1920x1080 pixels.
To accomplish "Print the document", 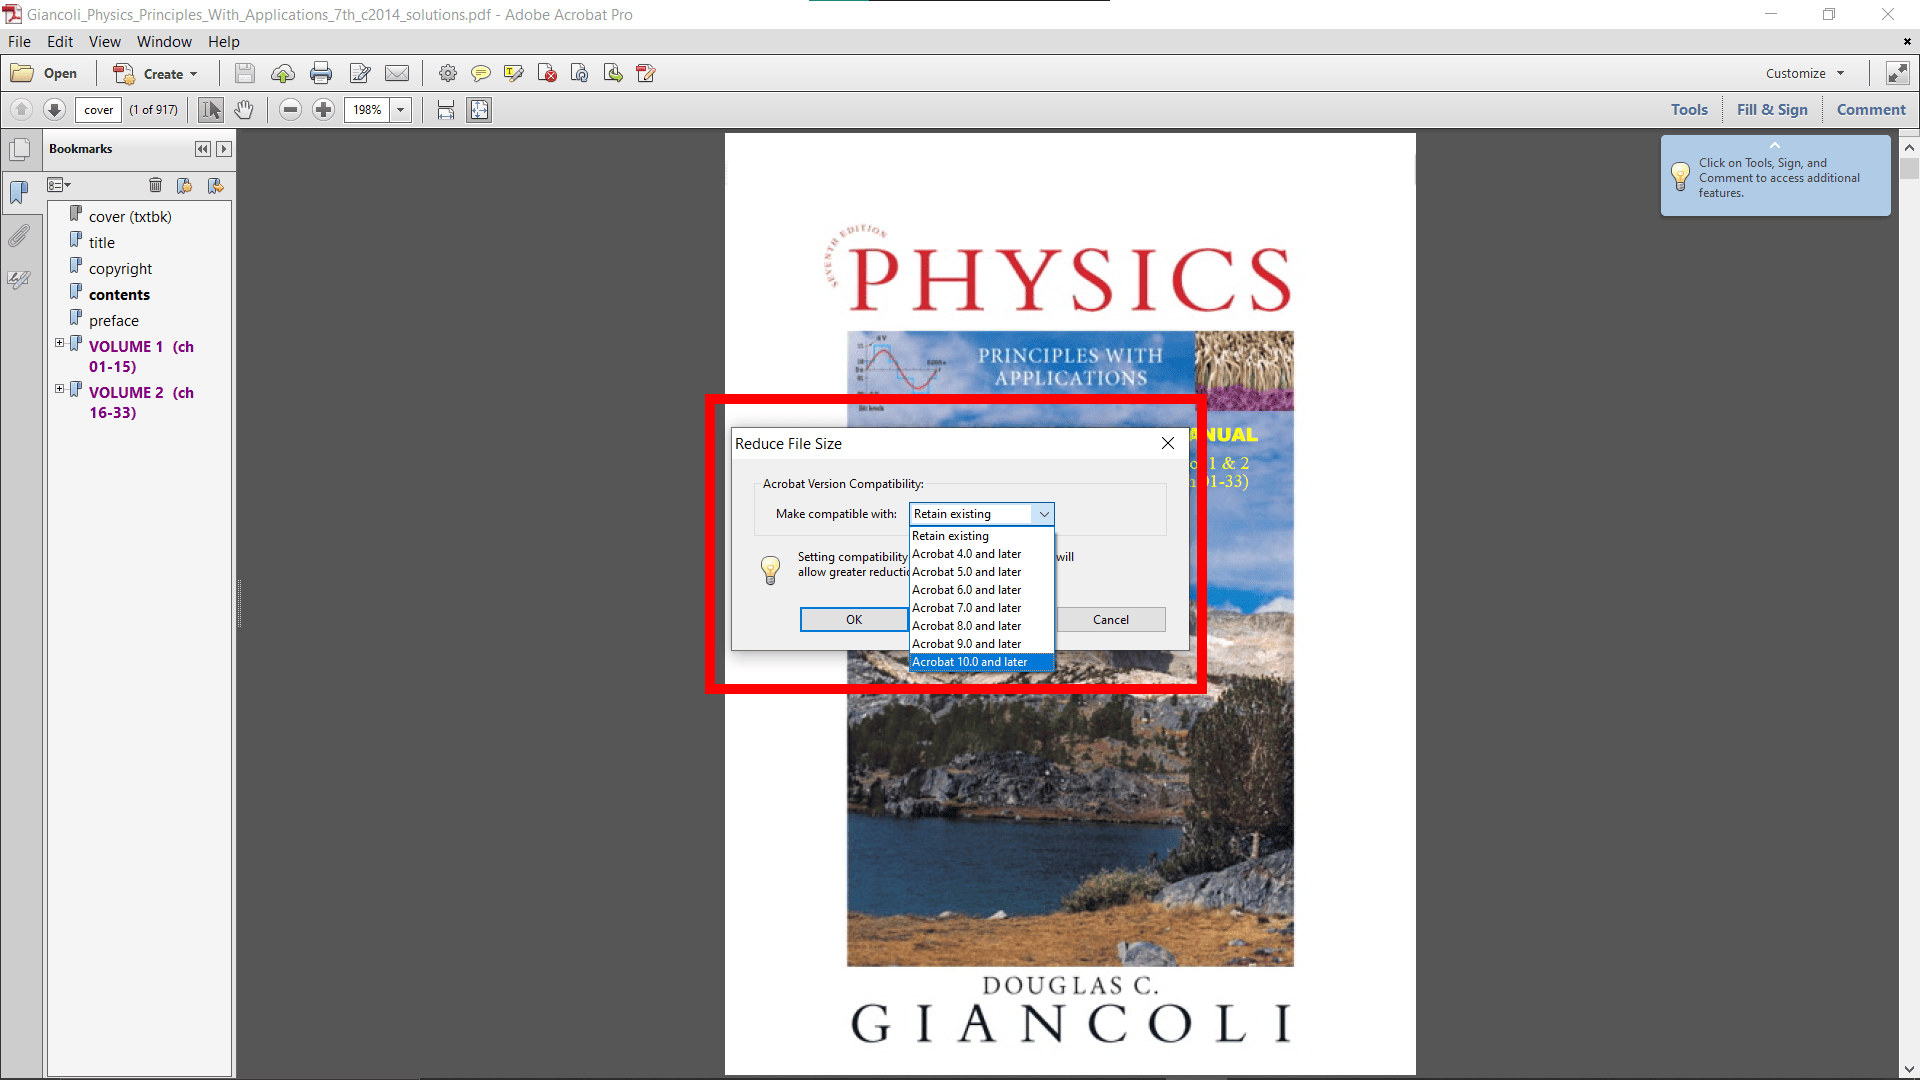I will (x=321, y=72).
